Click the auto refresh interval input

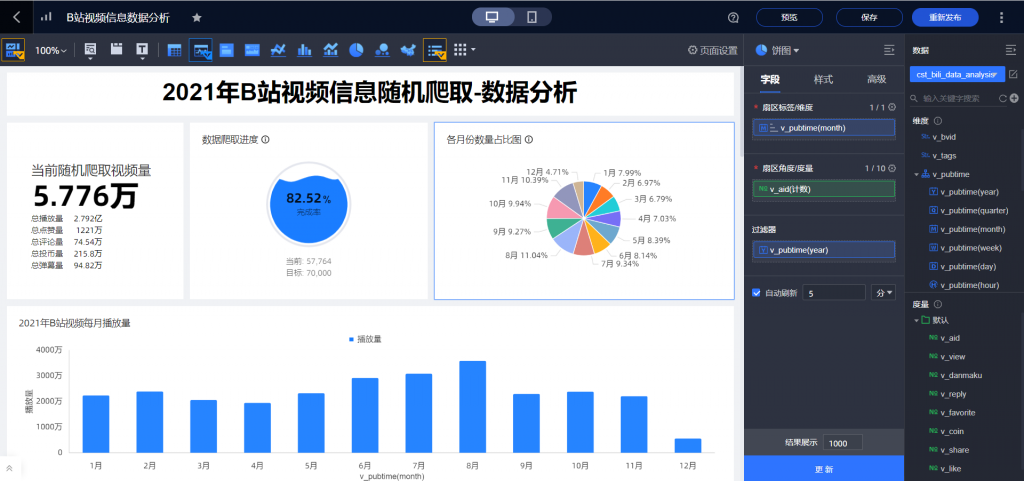click(834, 293)
